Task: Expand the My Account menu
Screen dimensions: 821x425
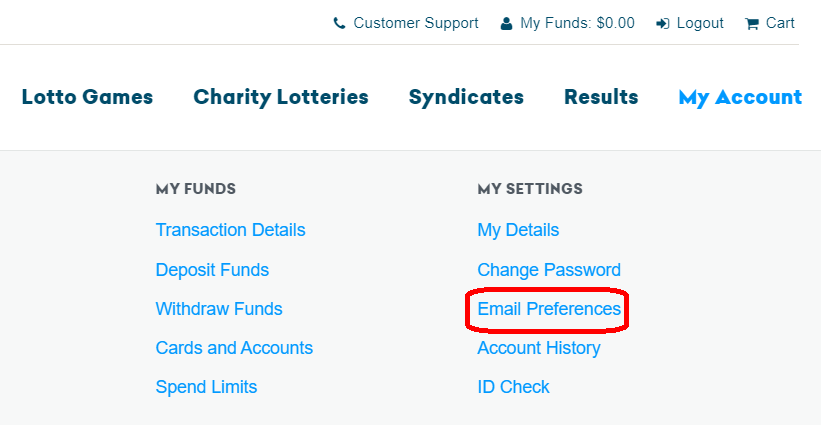Action: pos(740,98)
